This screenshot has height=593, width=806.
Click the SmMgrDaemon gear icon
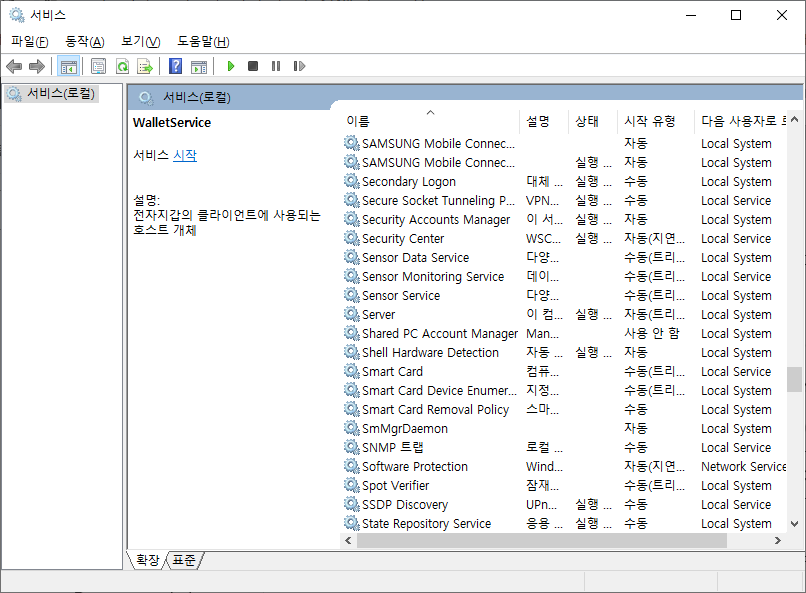click(x=352, y=428)
